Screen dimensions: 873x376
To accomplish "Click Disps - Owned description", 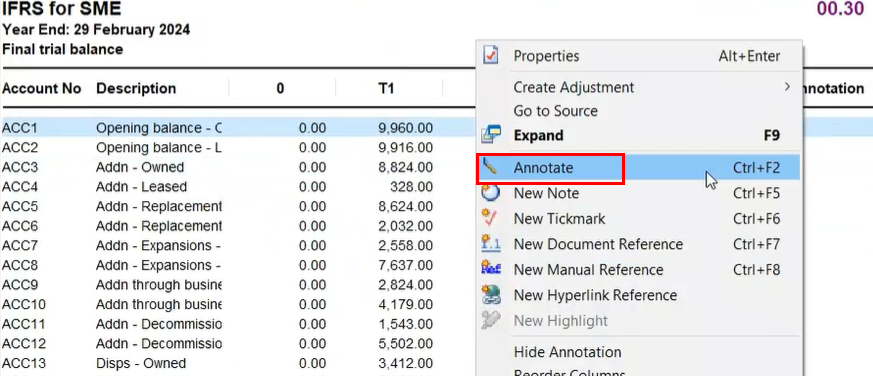I will pos(141,363).
